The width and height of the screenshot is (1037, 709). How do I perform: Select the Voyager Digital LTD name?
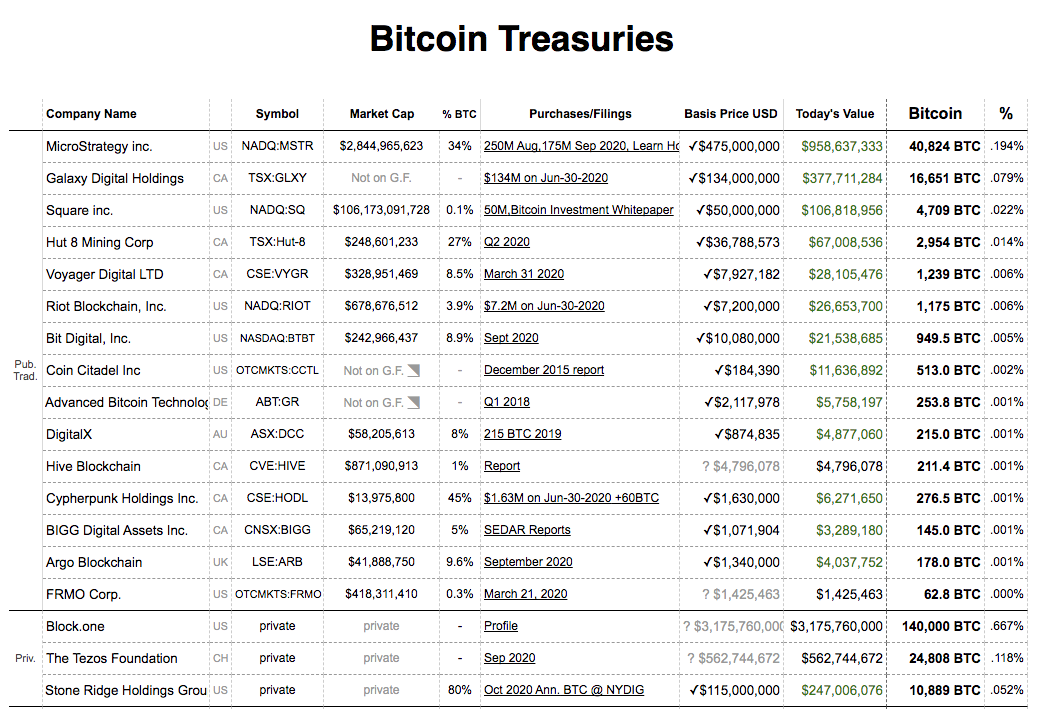[x=104, y=274]
